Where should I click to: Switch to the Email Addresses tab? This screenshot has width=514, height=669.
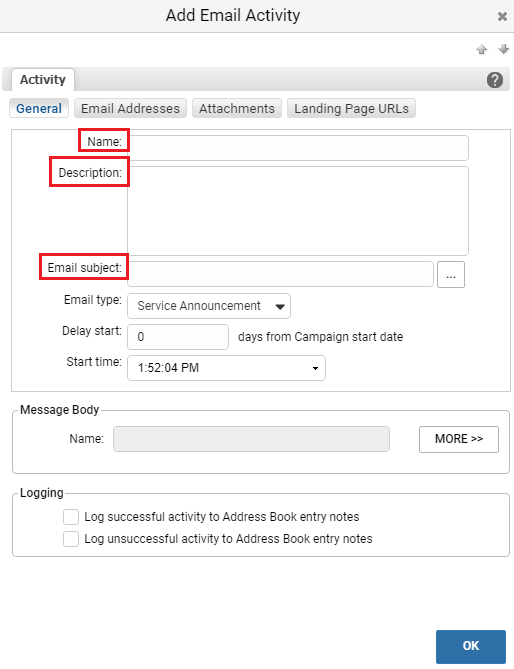coord(131,108)
